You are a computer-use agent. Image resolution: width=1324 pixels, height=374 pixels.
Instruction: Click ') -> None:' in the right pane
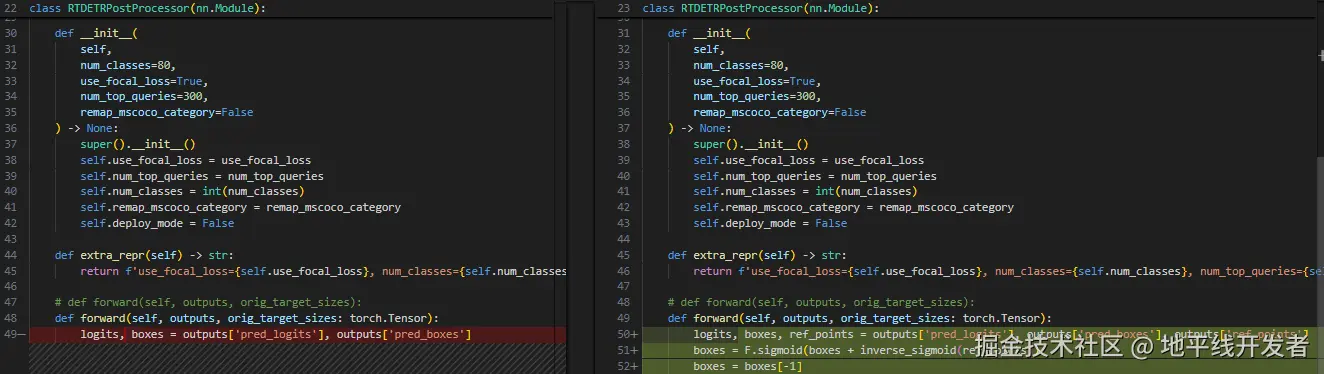coord(700,128)
